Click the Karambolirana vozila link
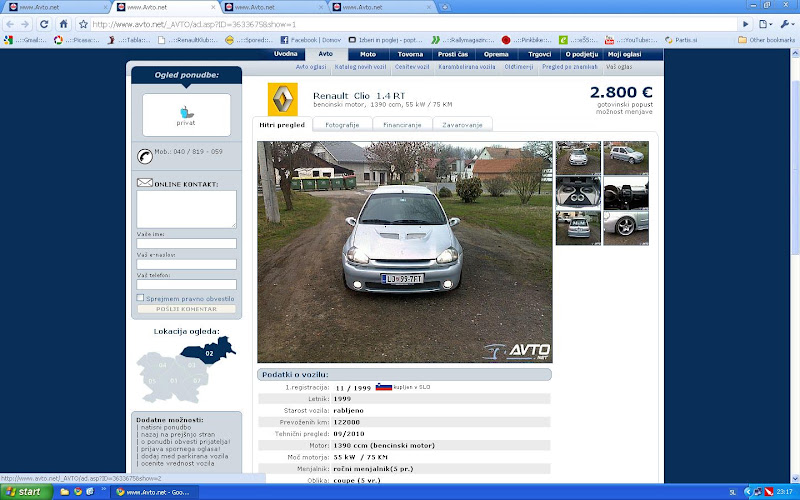Viewport: 800px width, 500px height. (467, 67)
